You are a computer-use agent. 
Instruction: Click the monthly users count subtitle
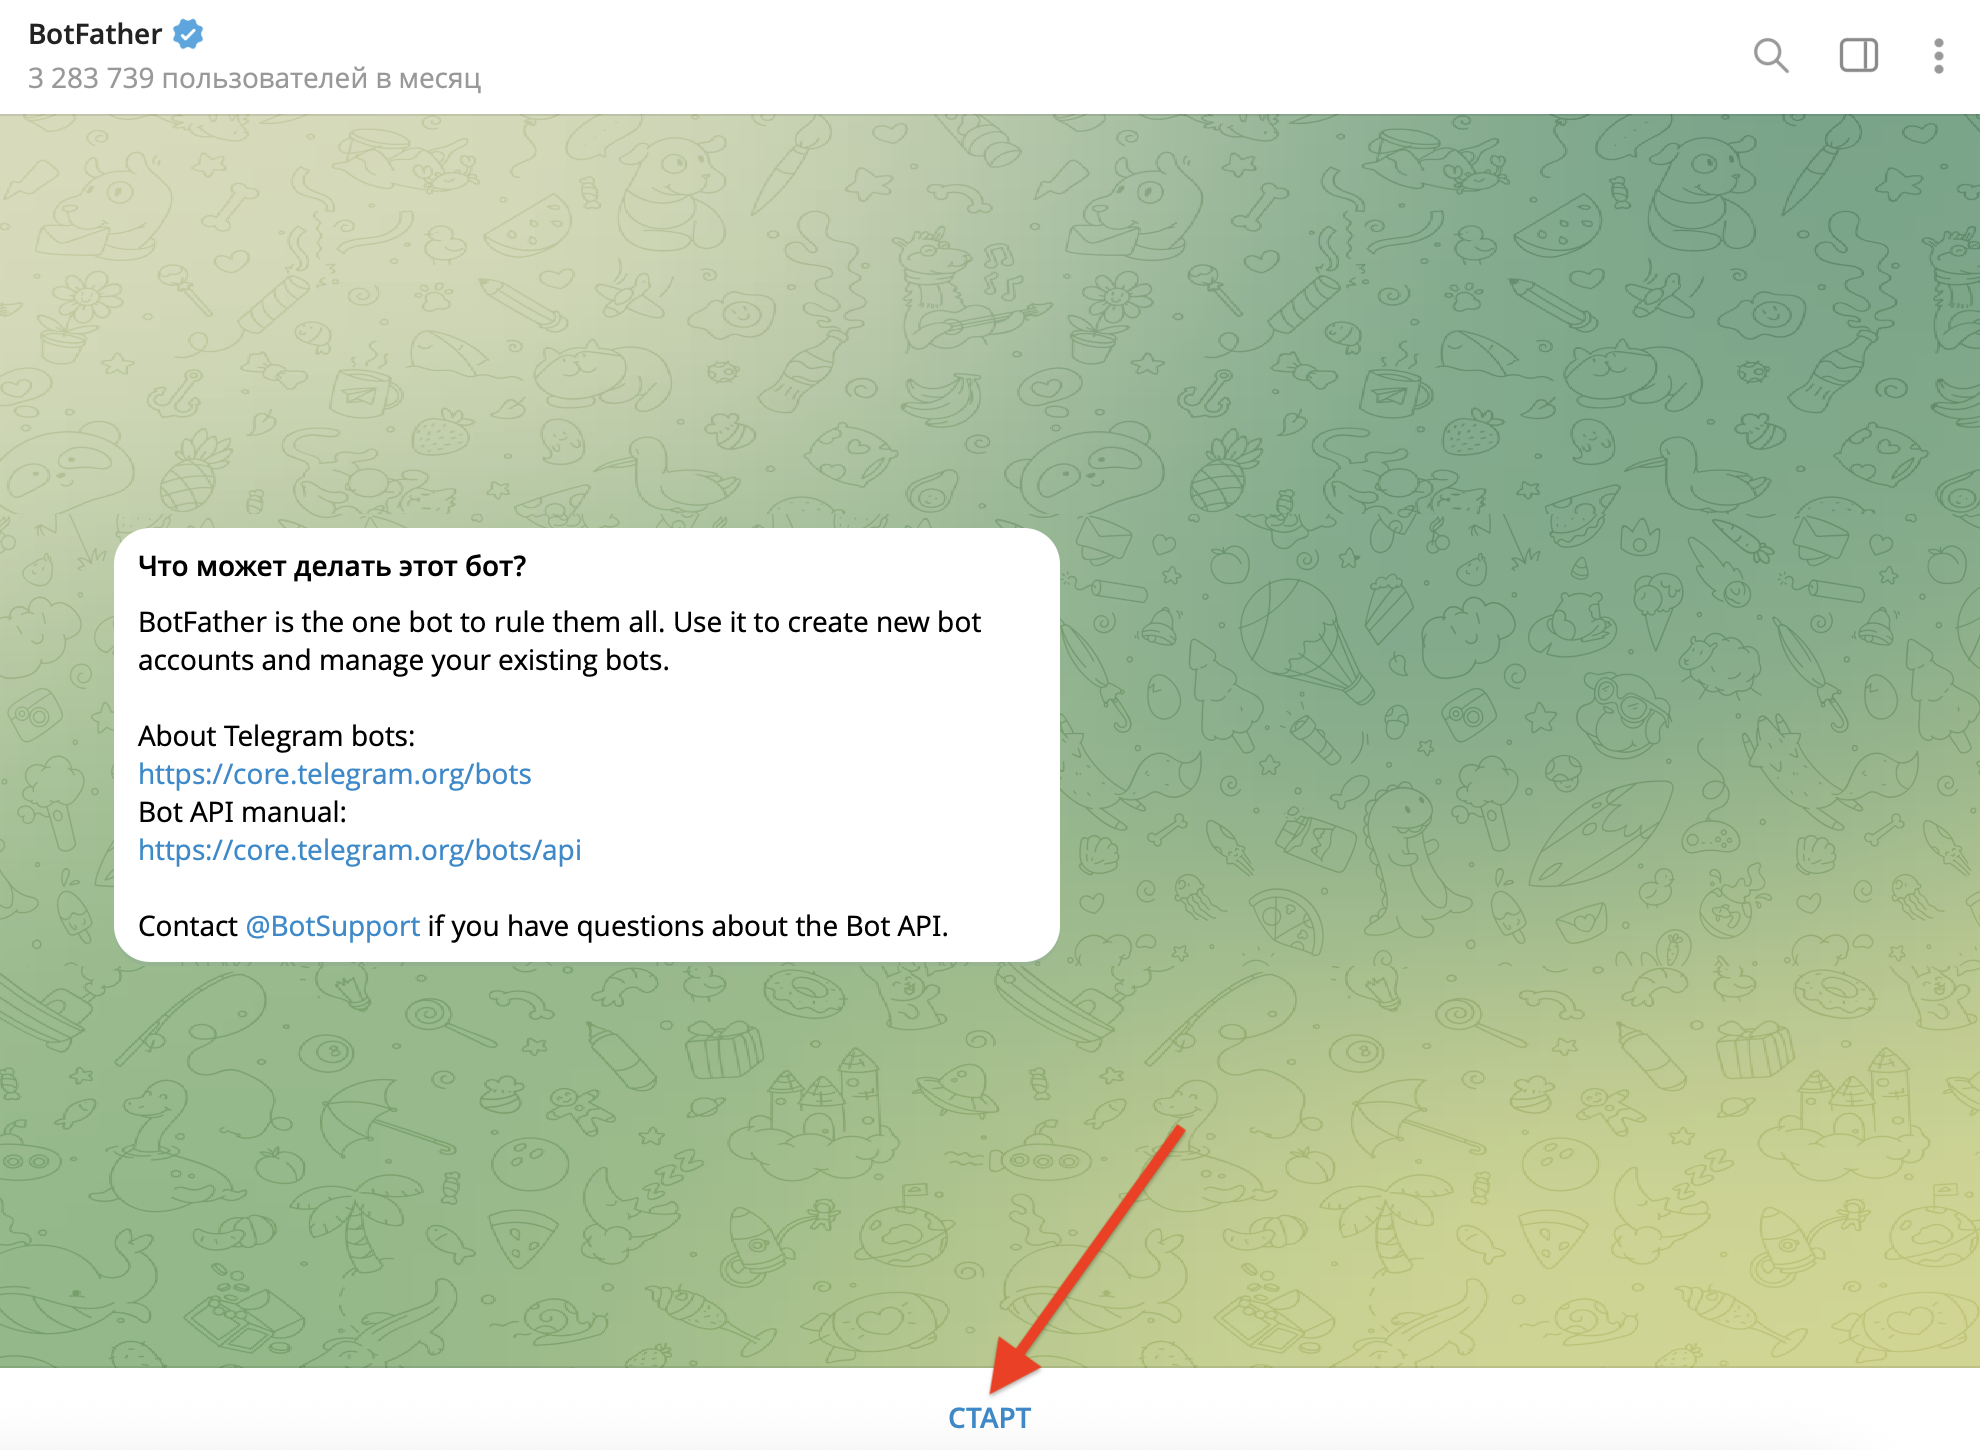click(x=254, y=78)
